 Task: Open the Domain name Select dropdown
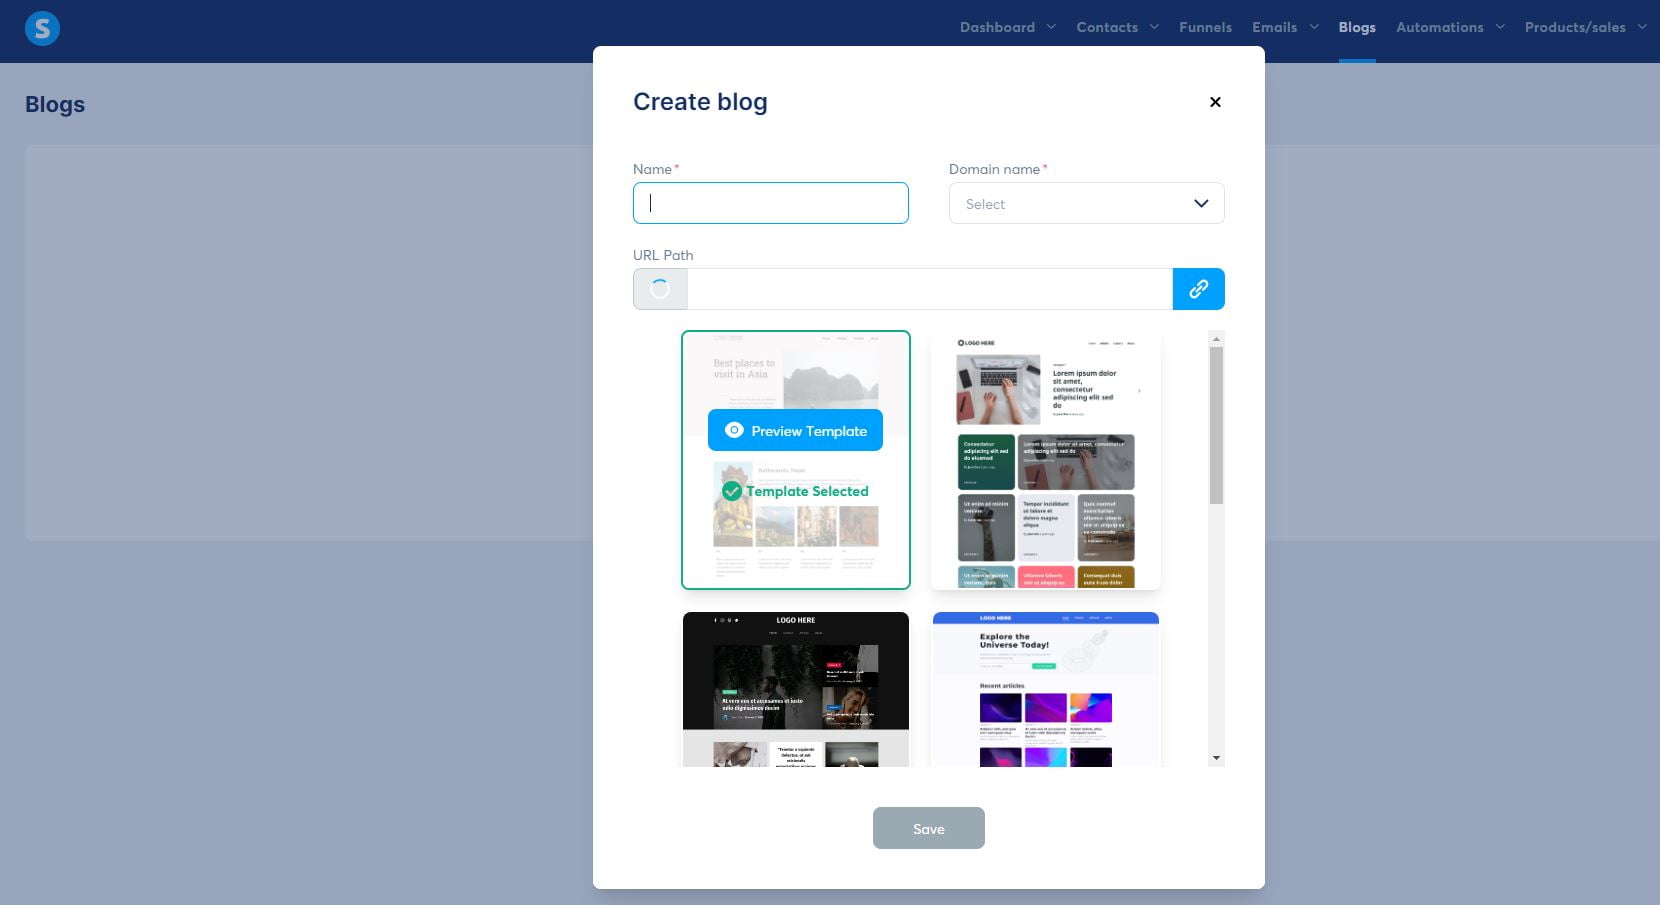[x=1086, y=203]
